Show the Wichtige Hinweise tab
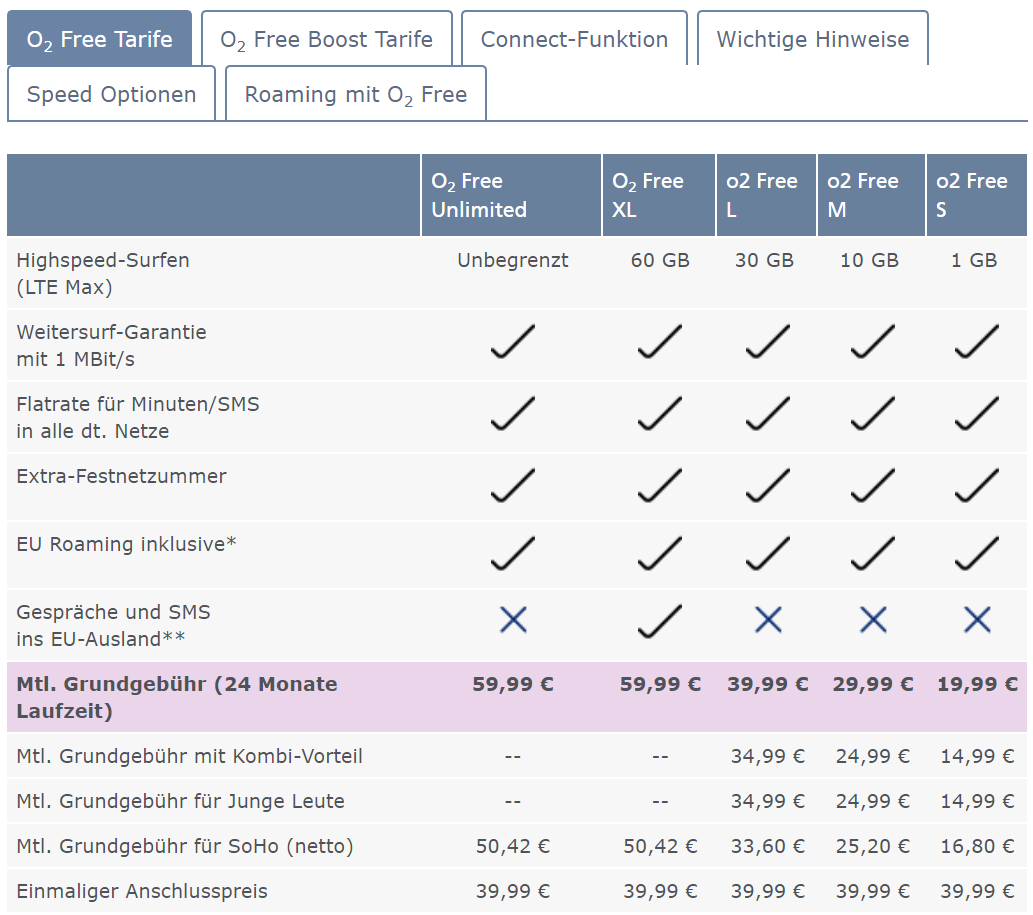The height and width of the screenshot is (915, 1033). click(813, 38)
